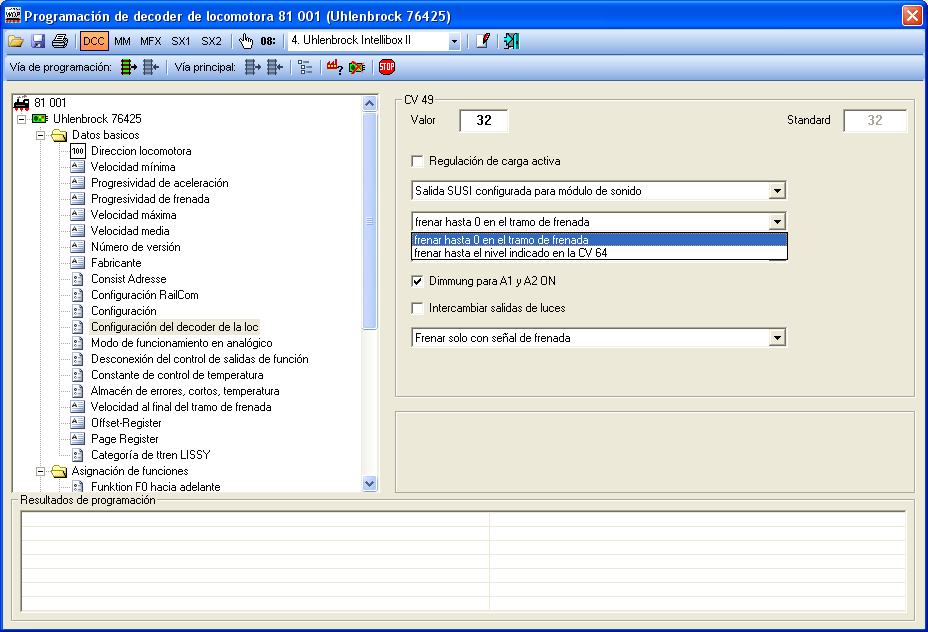Select Velocidad máxima item

(x=133, y=215)
